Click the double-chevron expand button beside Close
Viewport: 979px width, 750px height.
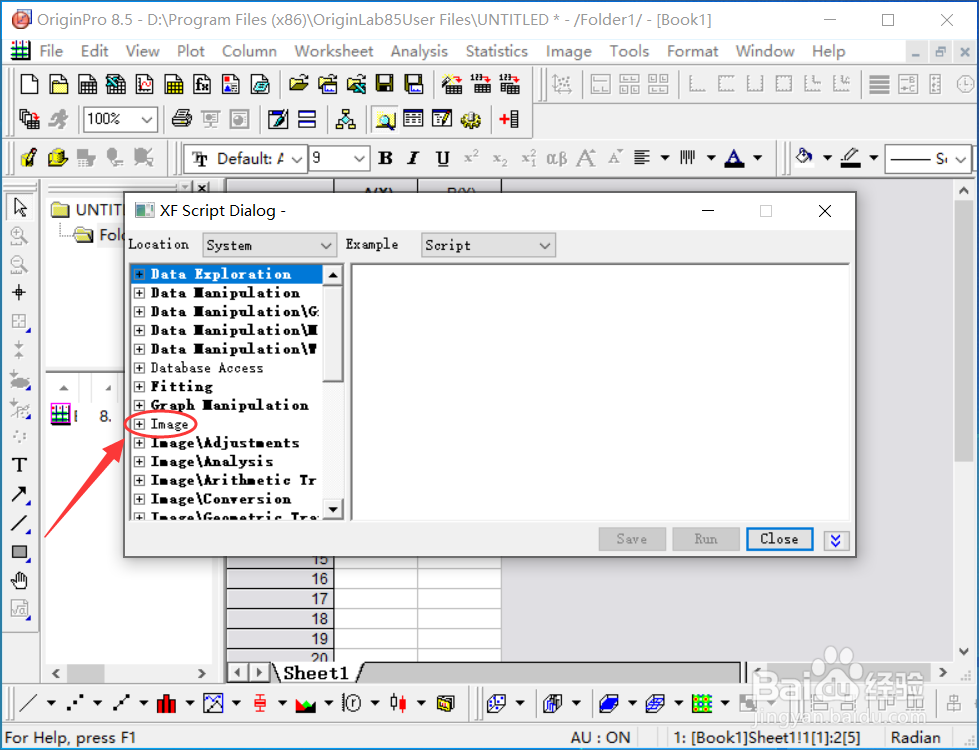tap(836, 540)
